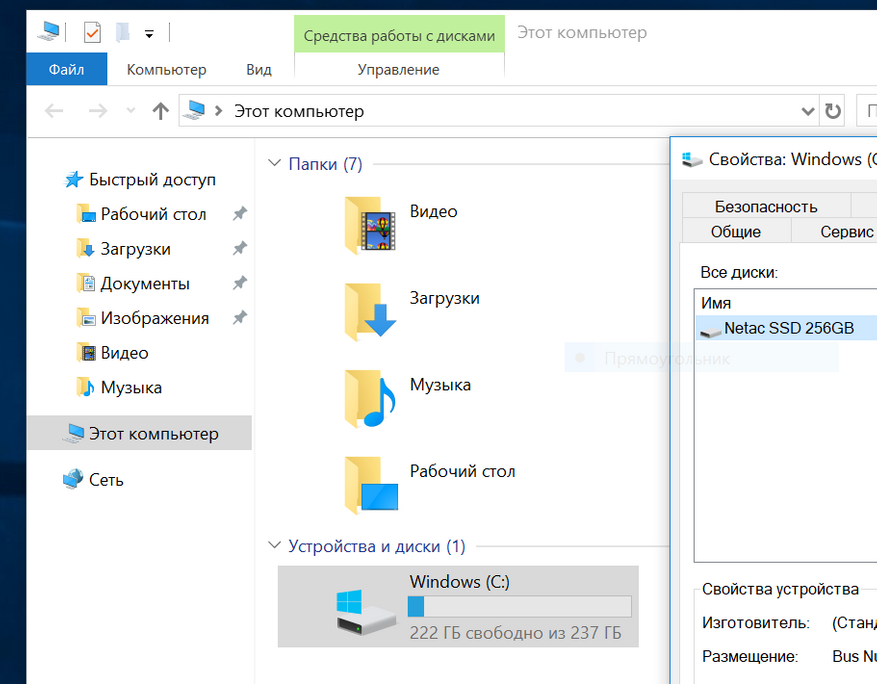Open the Рабочий стол folder in main pane
Screen dimensions: 877x684
(371, 484)
